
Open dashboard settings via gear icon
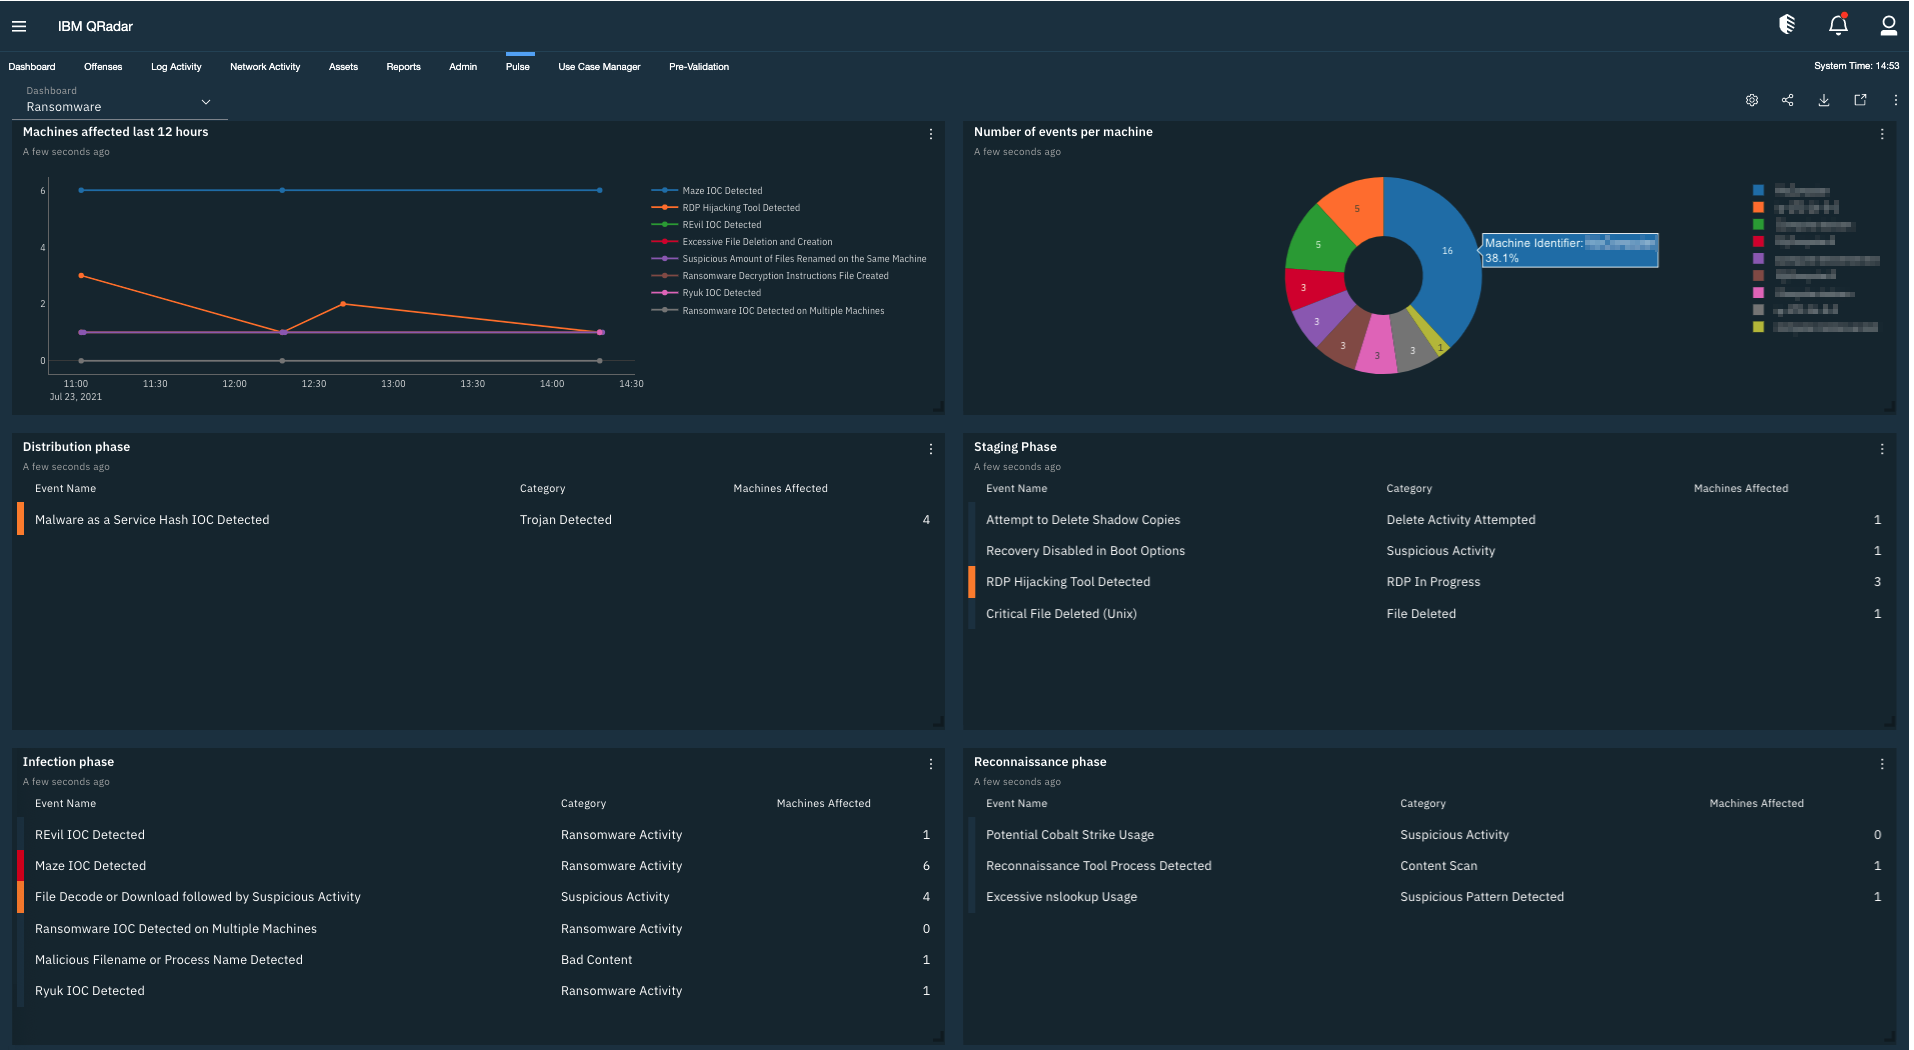point(1751,100)
